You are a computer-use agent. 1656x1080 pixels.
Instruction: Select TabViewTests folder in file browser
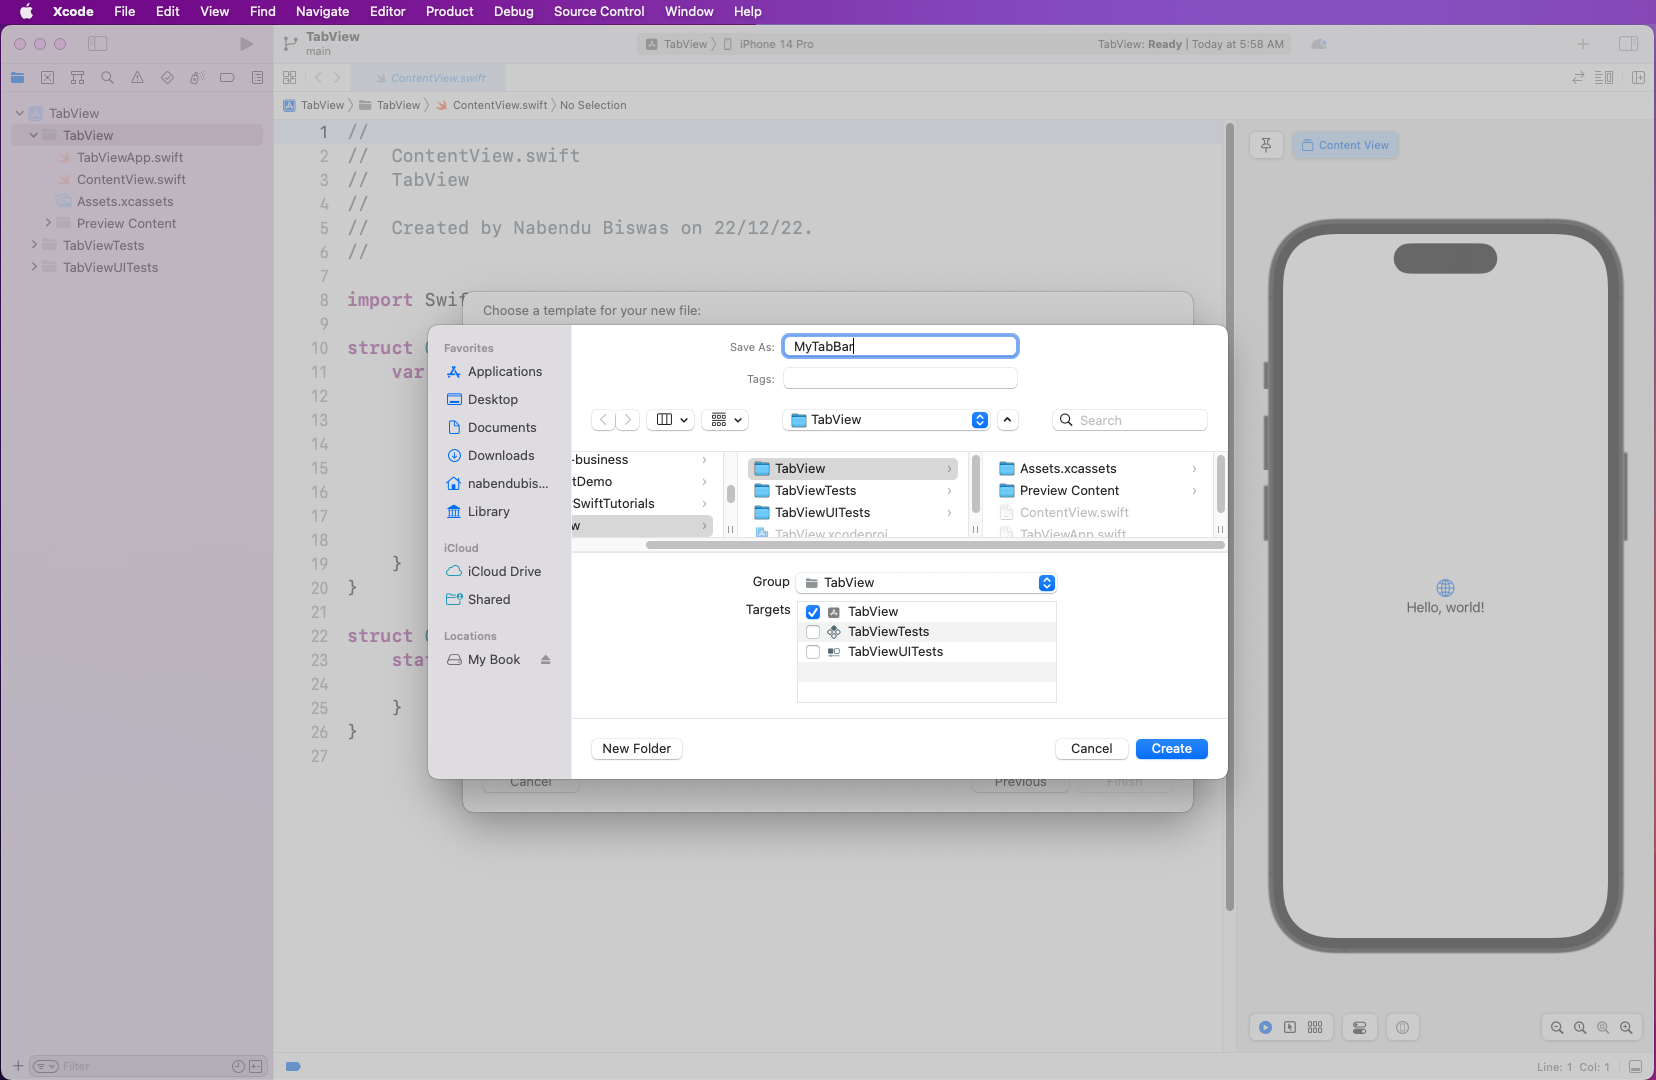tap(853, 491)
